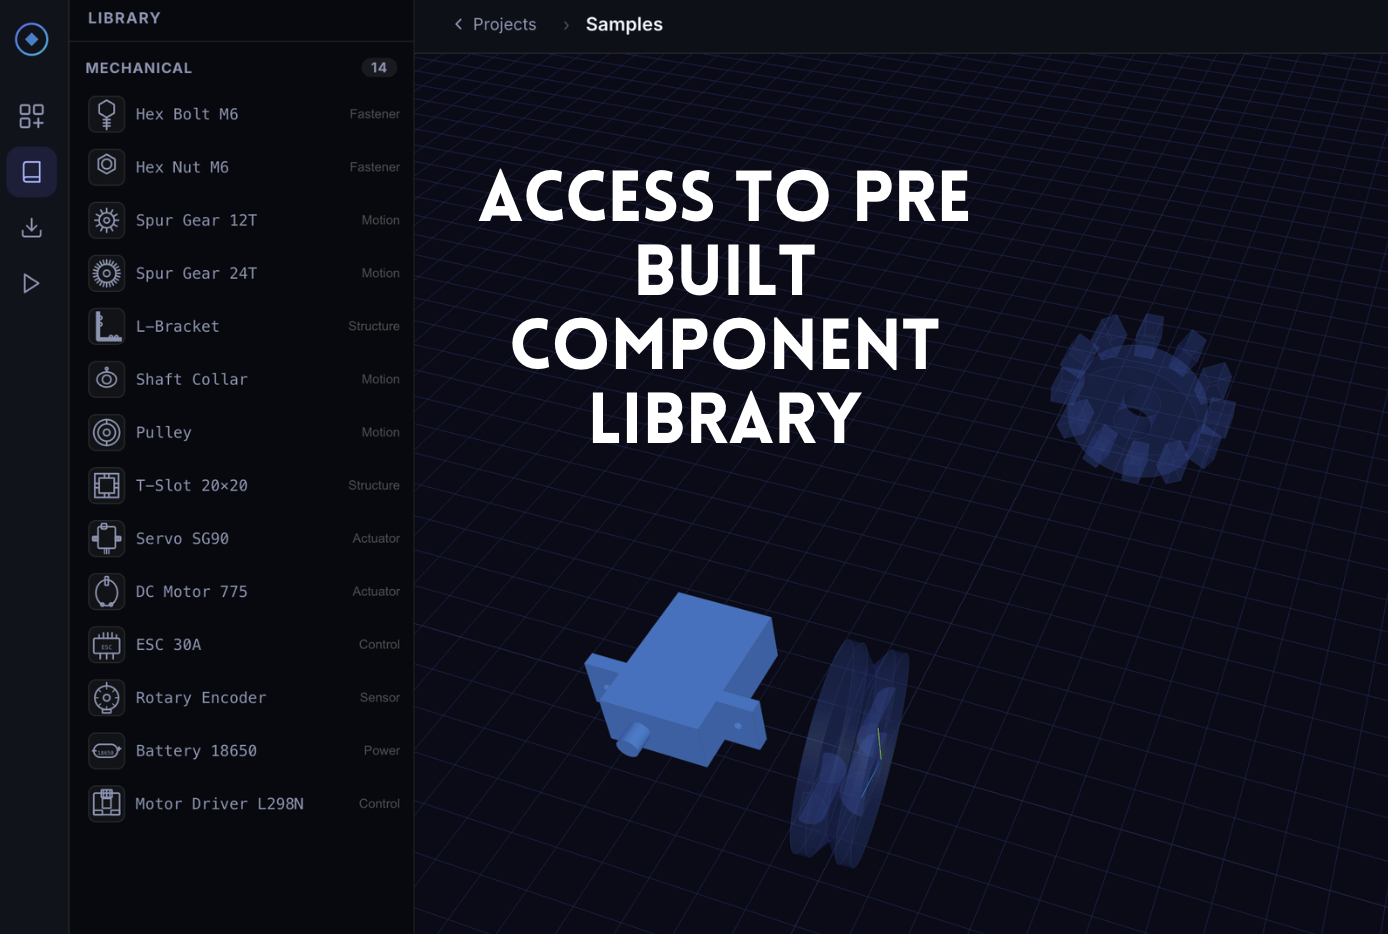Select DC Motor 775 text label
This screenshot has height=934, width=1388.
pos(191,591)
